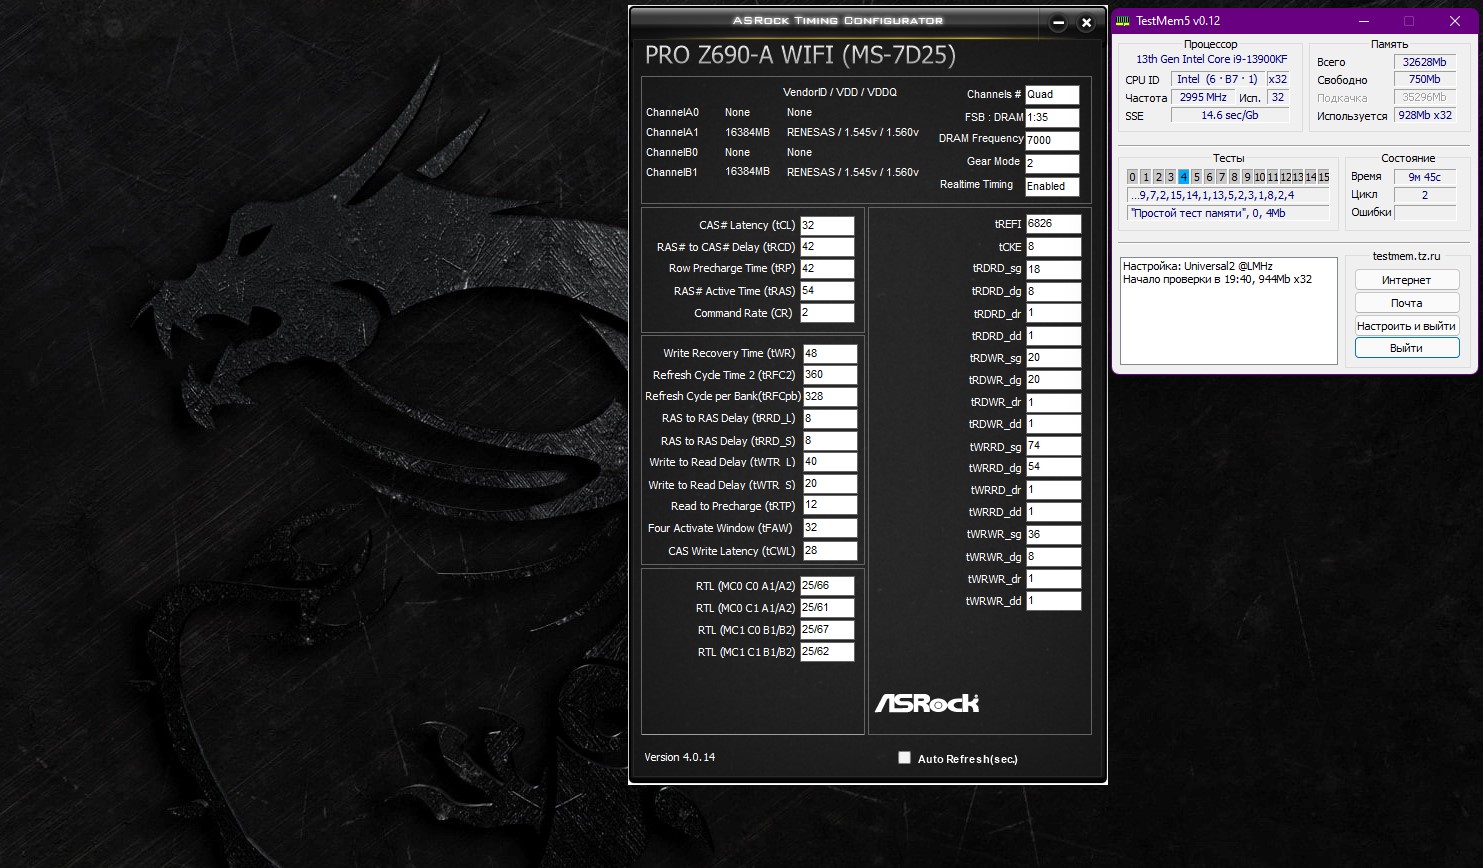Focus the tWRRD_sg value field

1054,446
